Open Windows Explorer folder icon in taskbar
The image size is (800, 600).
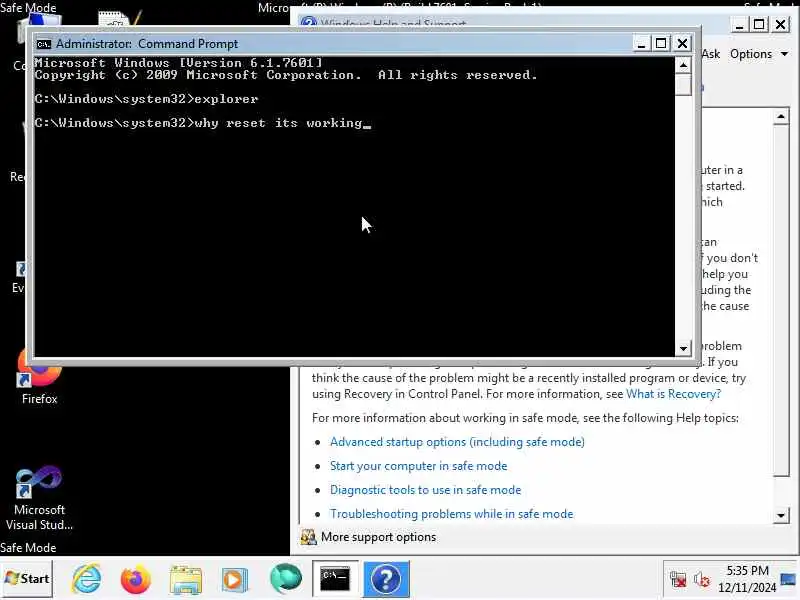pos(186,580)
